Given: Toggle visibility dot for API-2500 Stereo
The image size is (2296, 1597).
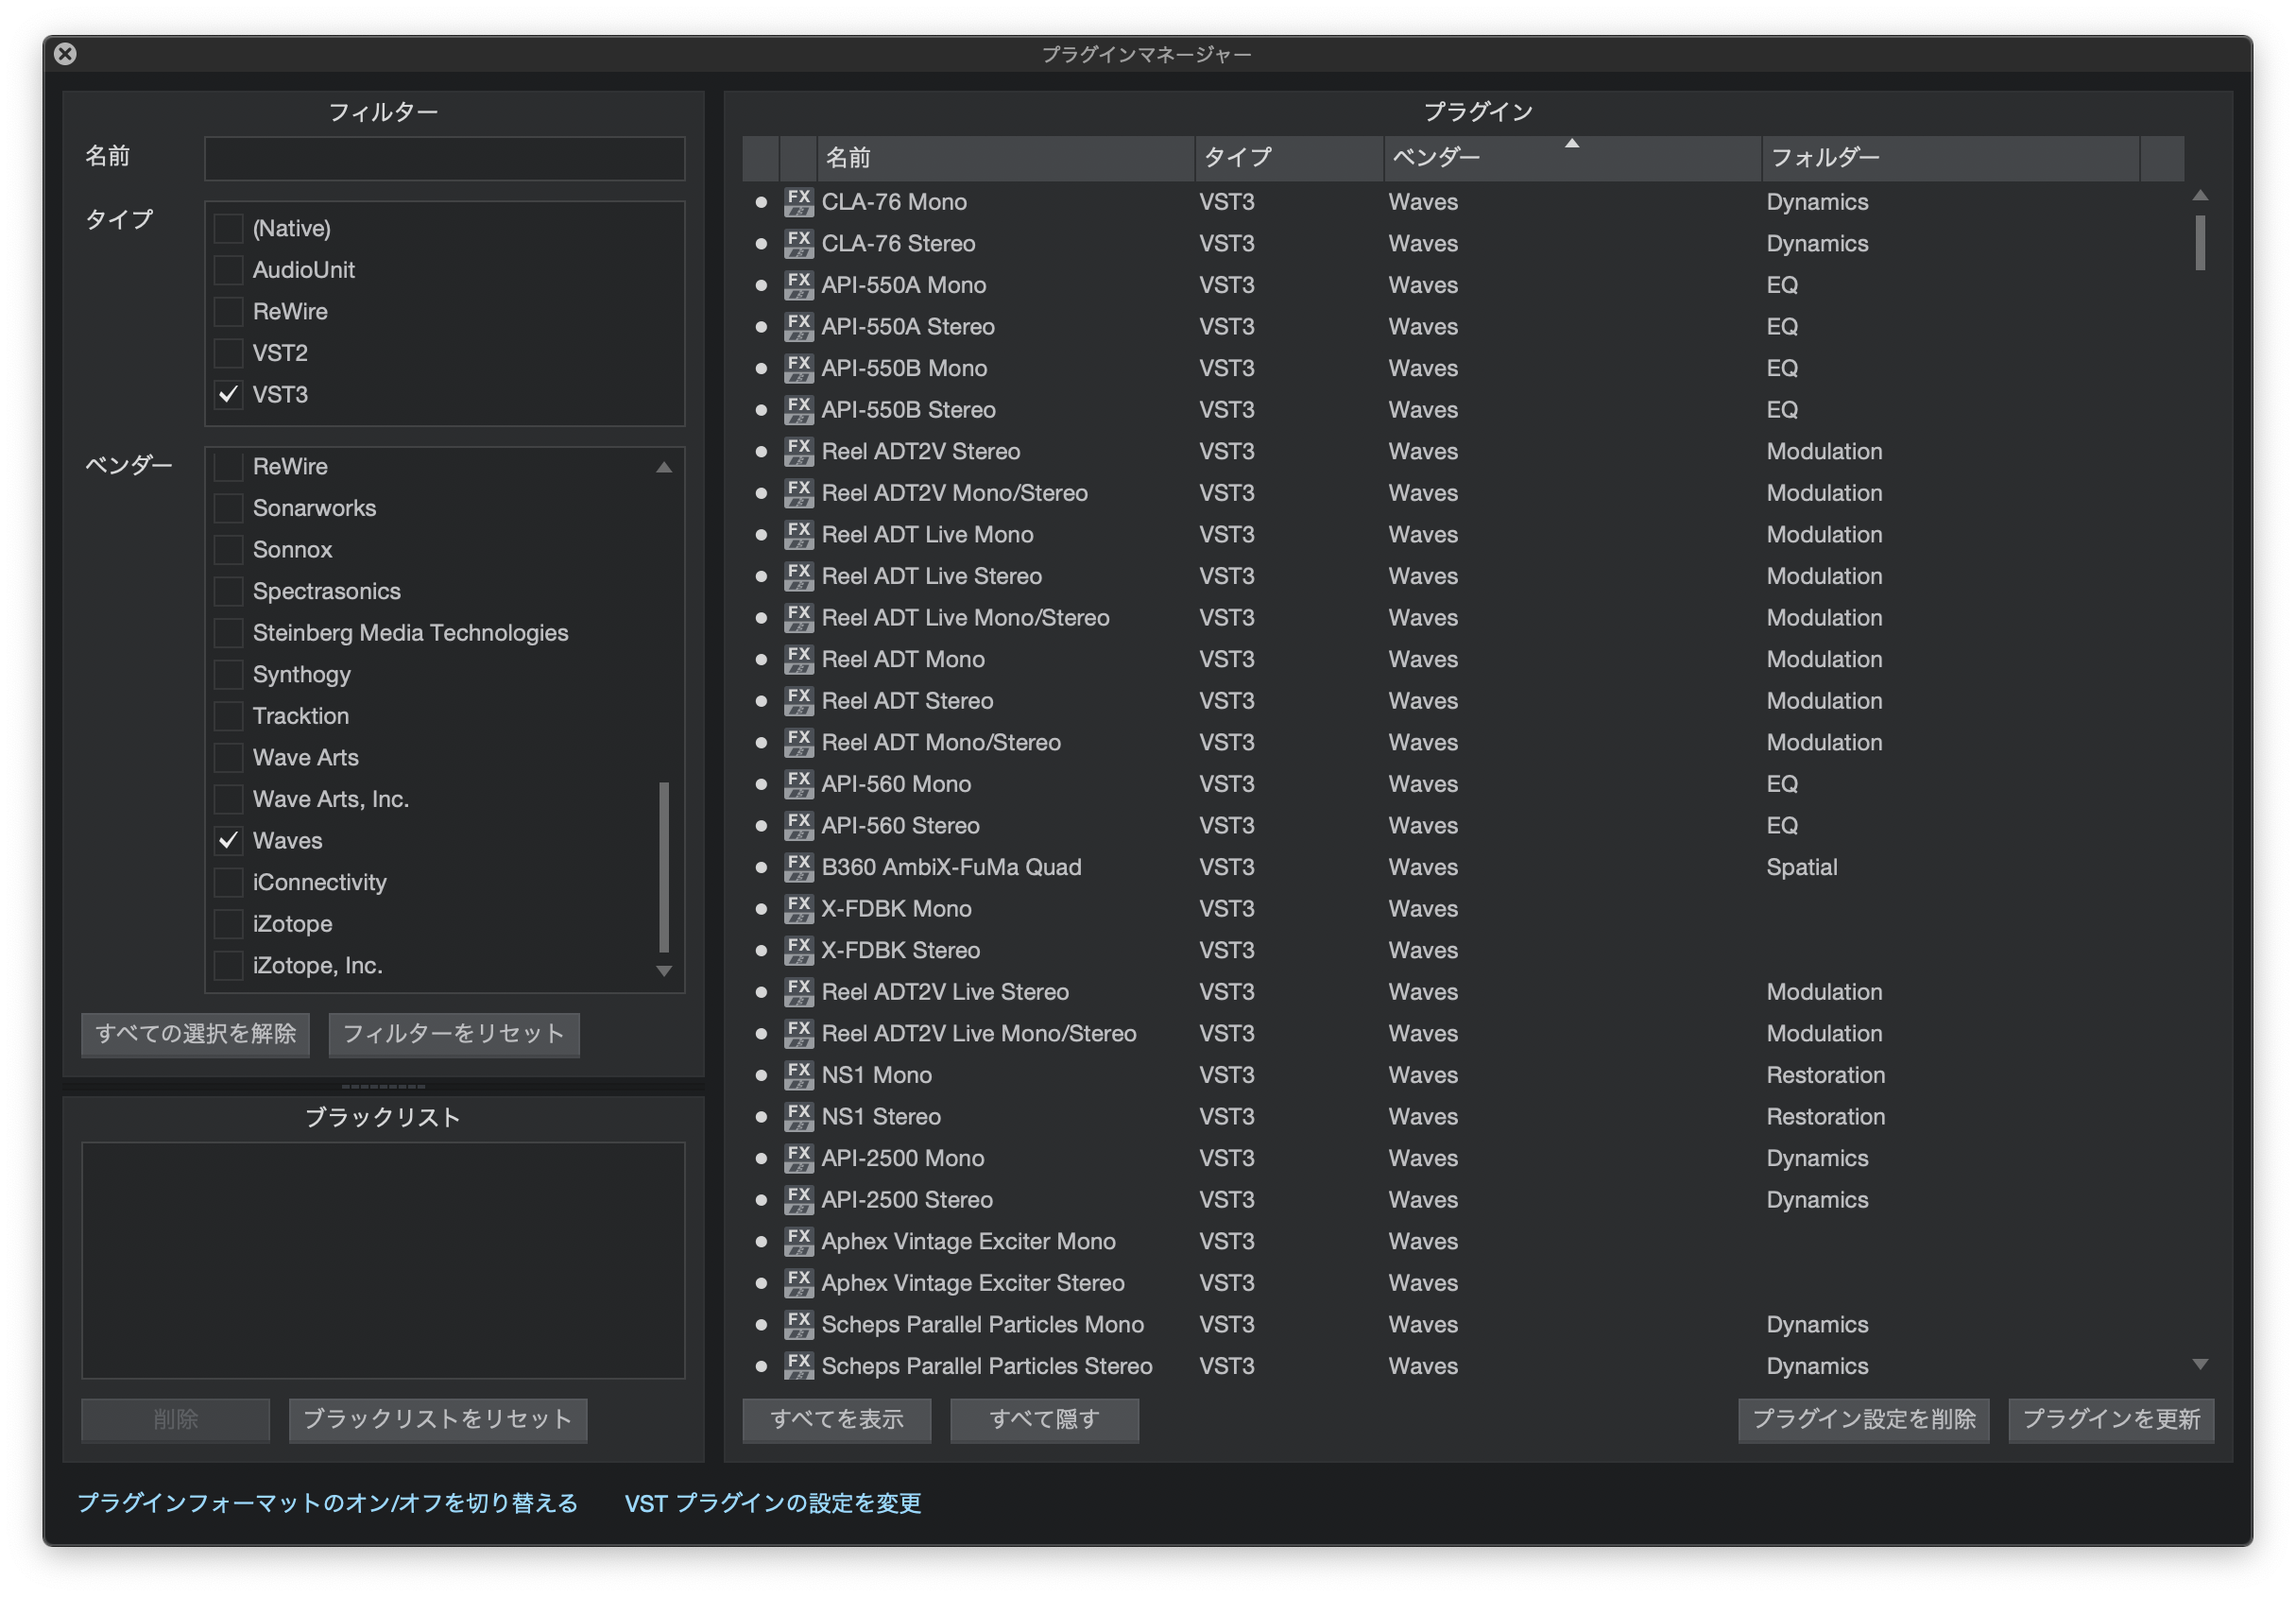Looking at the screenshot, I should (761, 1200).
